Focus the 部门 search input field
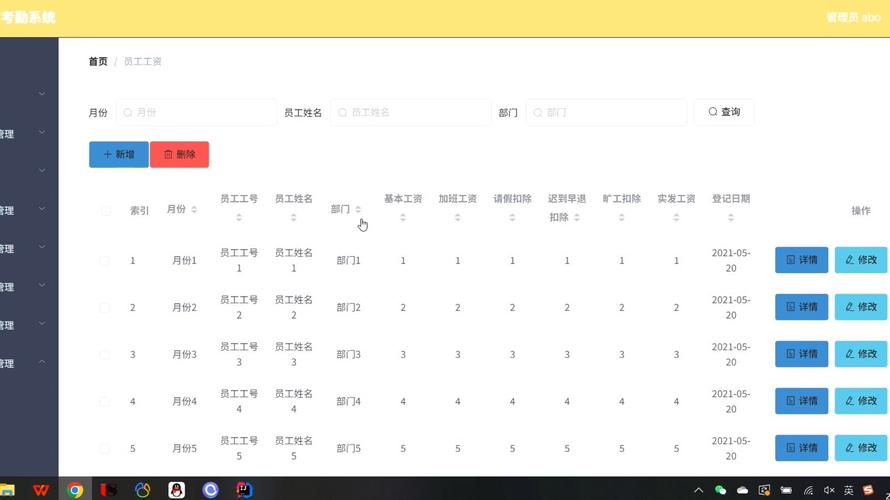 [x=606, y=112]
